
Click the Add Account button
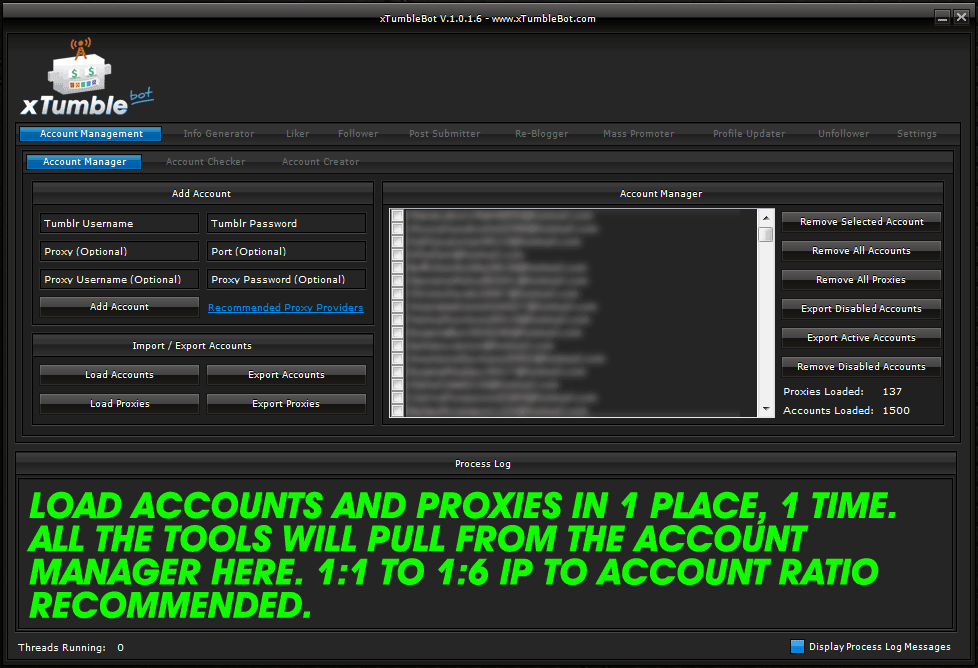tap(119, 307)
